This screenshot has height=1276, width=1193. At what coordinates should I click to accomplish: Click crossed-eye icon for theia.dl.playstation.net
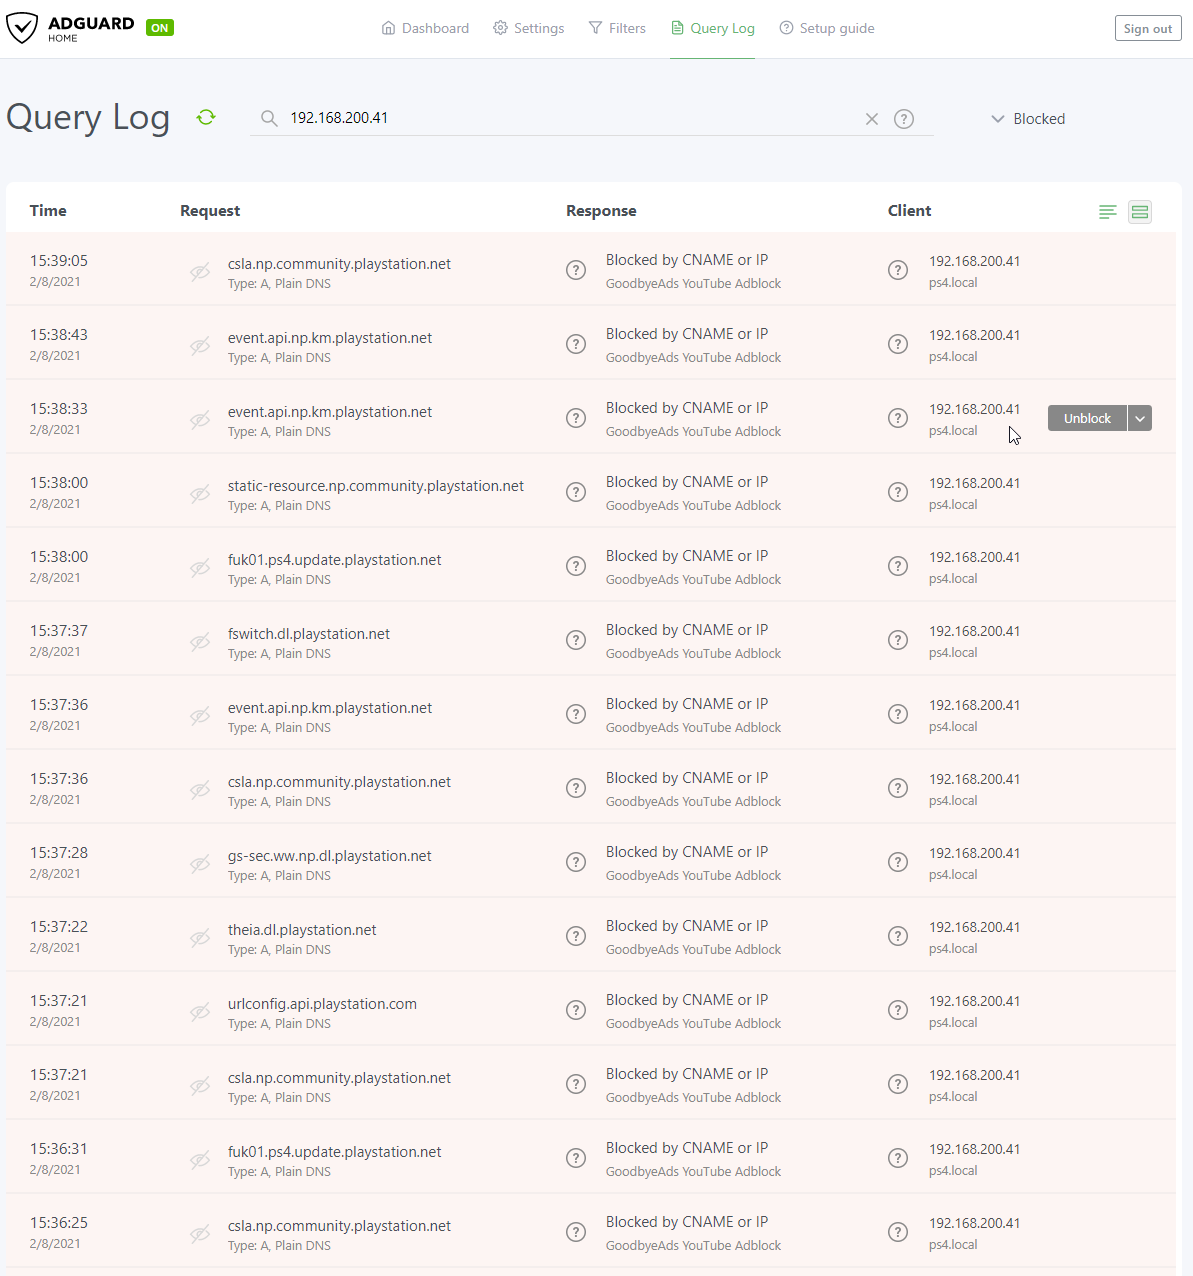coord(200,938)
